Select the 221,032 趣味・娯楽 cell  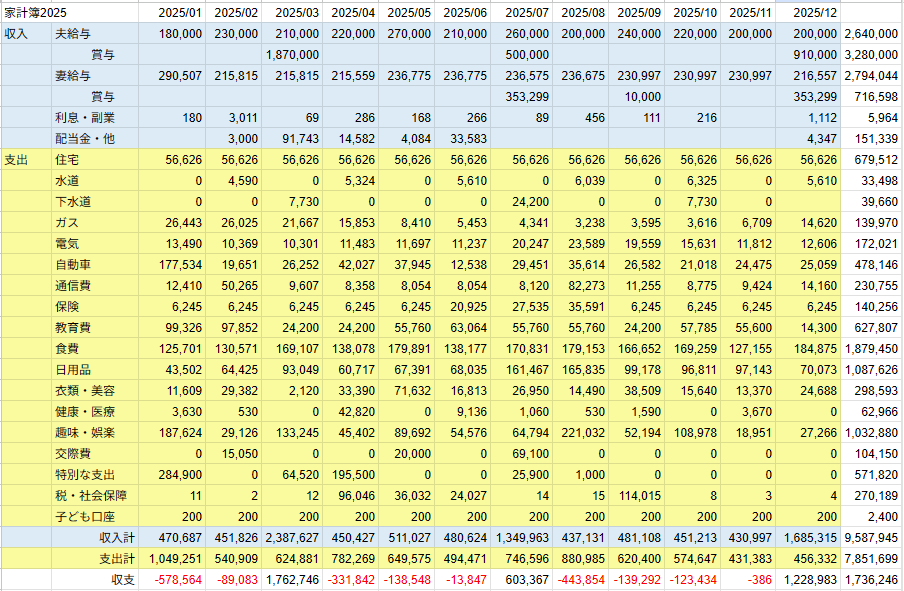click(x=584, y=432)
